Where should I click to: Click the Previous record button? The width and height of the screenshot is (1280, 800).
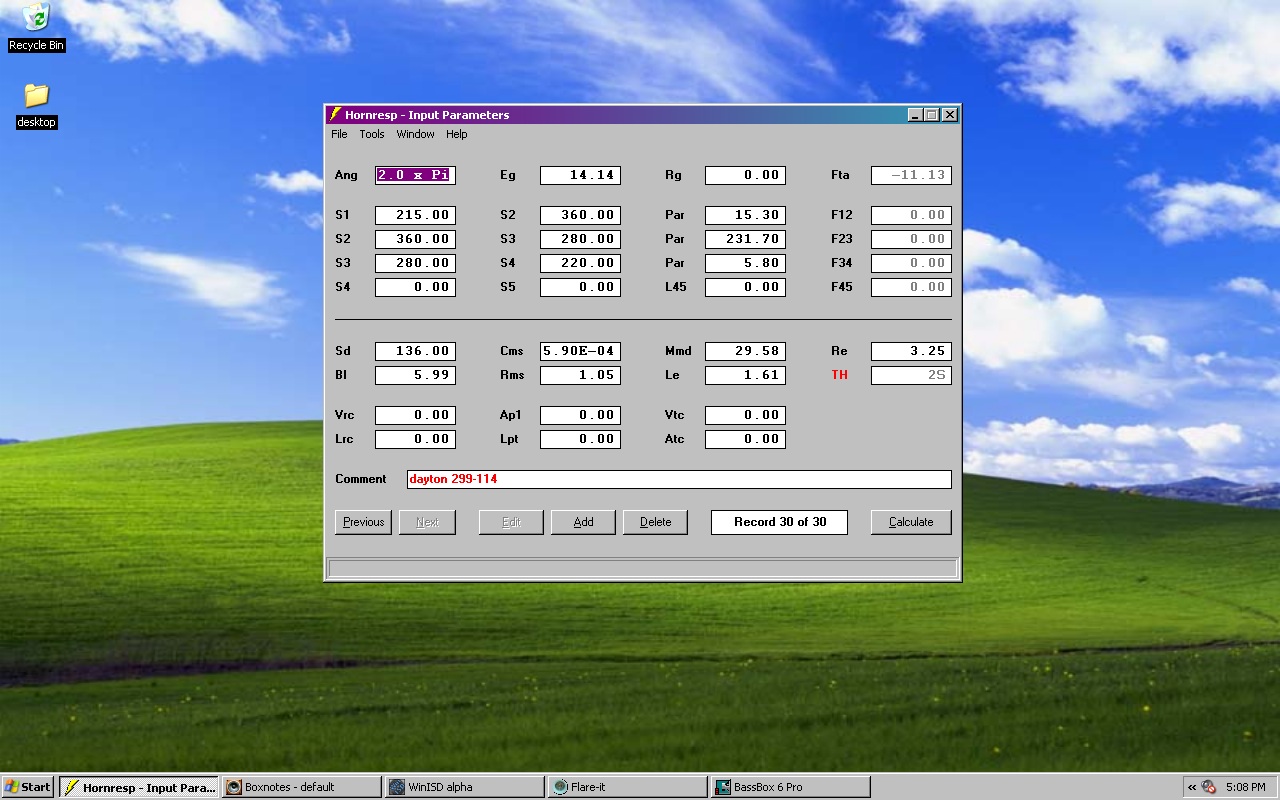(x=363, y=522)
